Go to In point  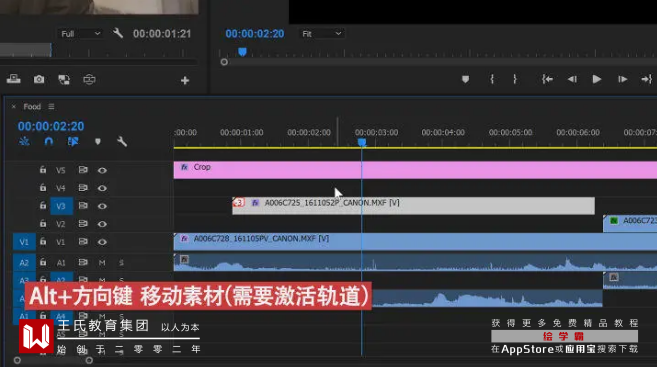click(x=547, y=79)
